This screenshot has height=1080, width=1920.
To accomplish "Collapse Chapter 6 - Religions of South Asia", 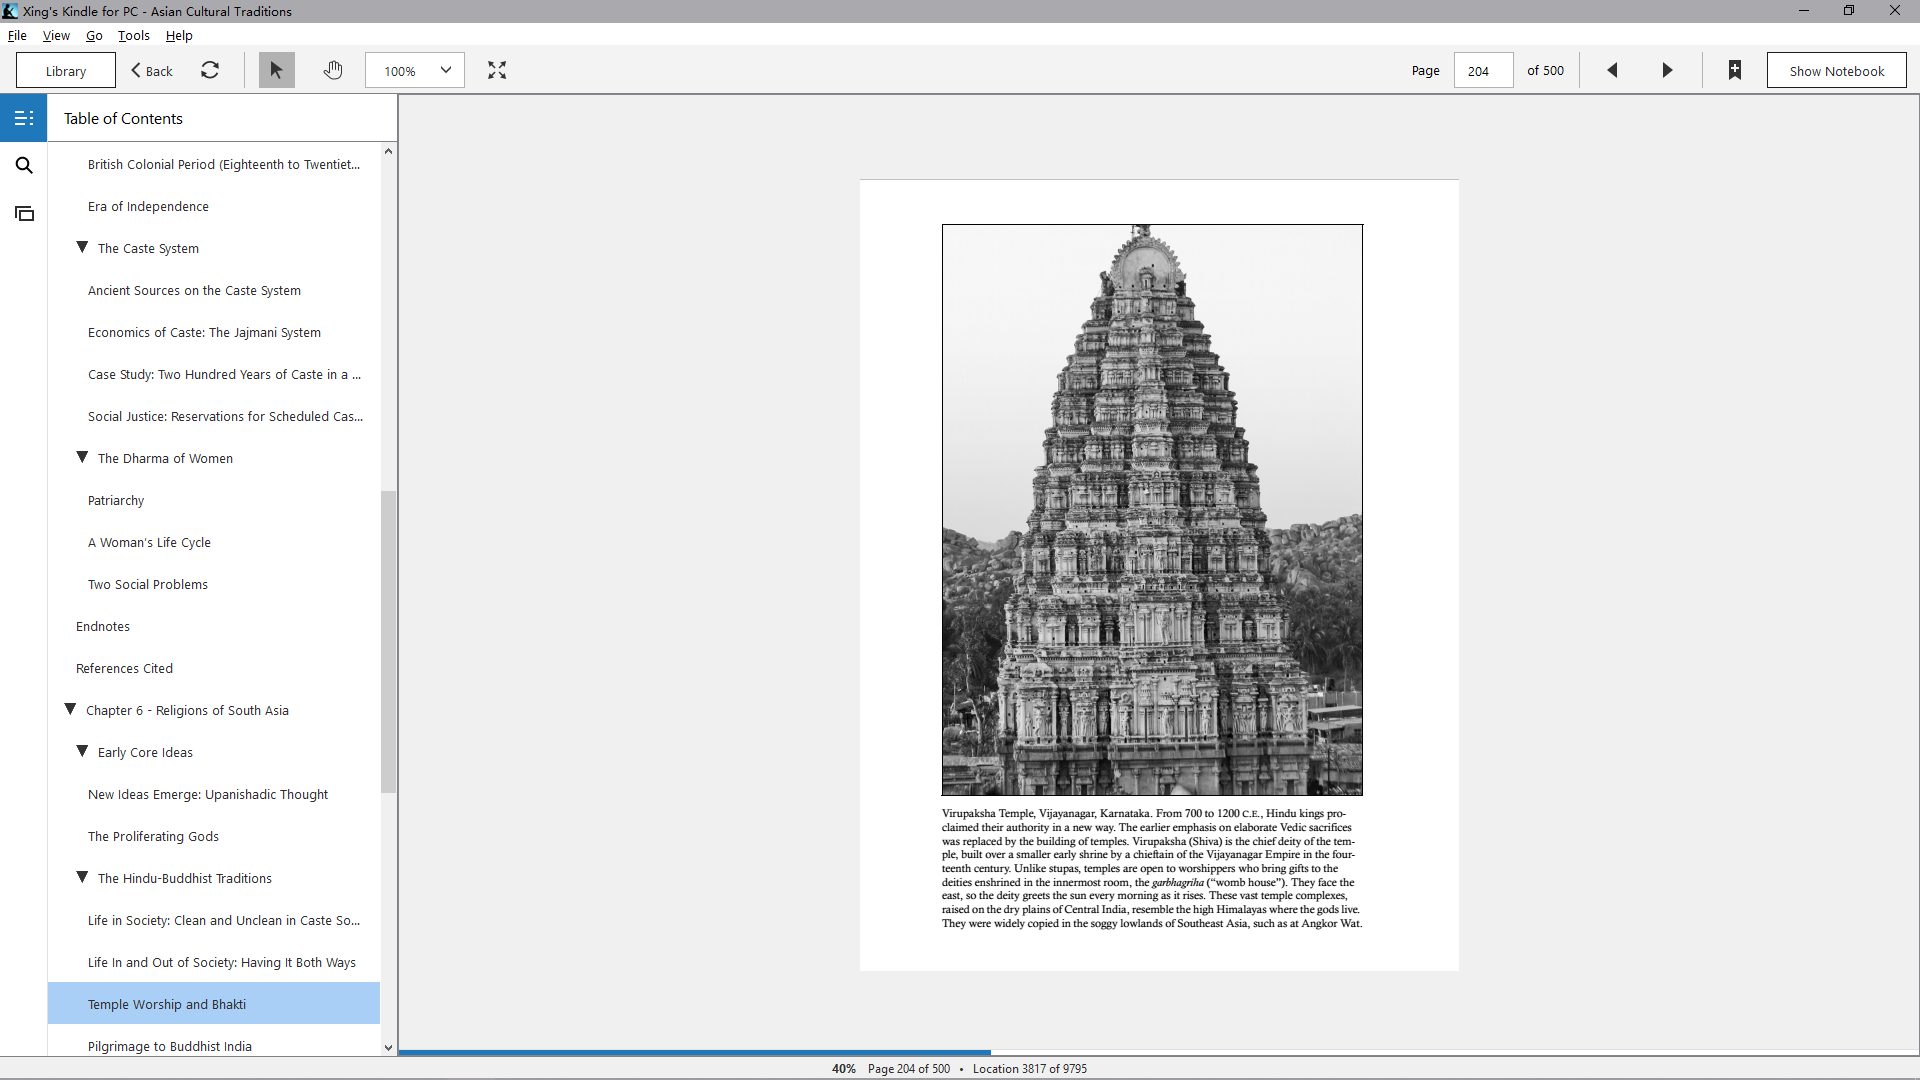I will pyautogui.click(x=70, y=709).
